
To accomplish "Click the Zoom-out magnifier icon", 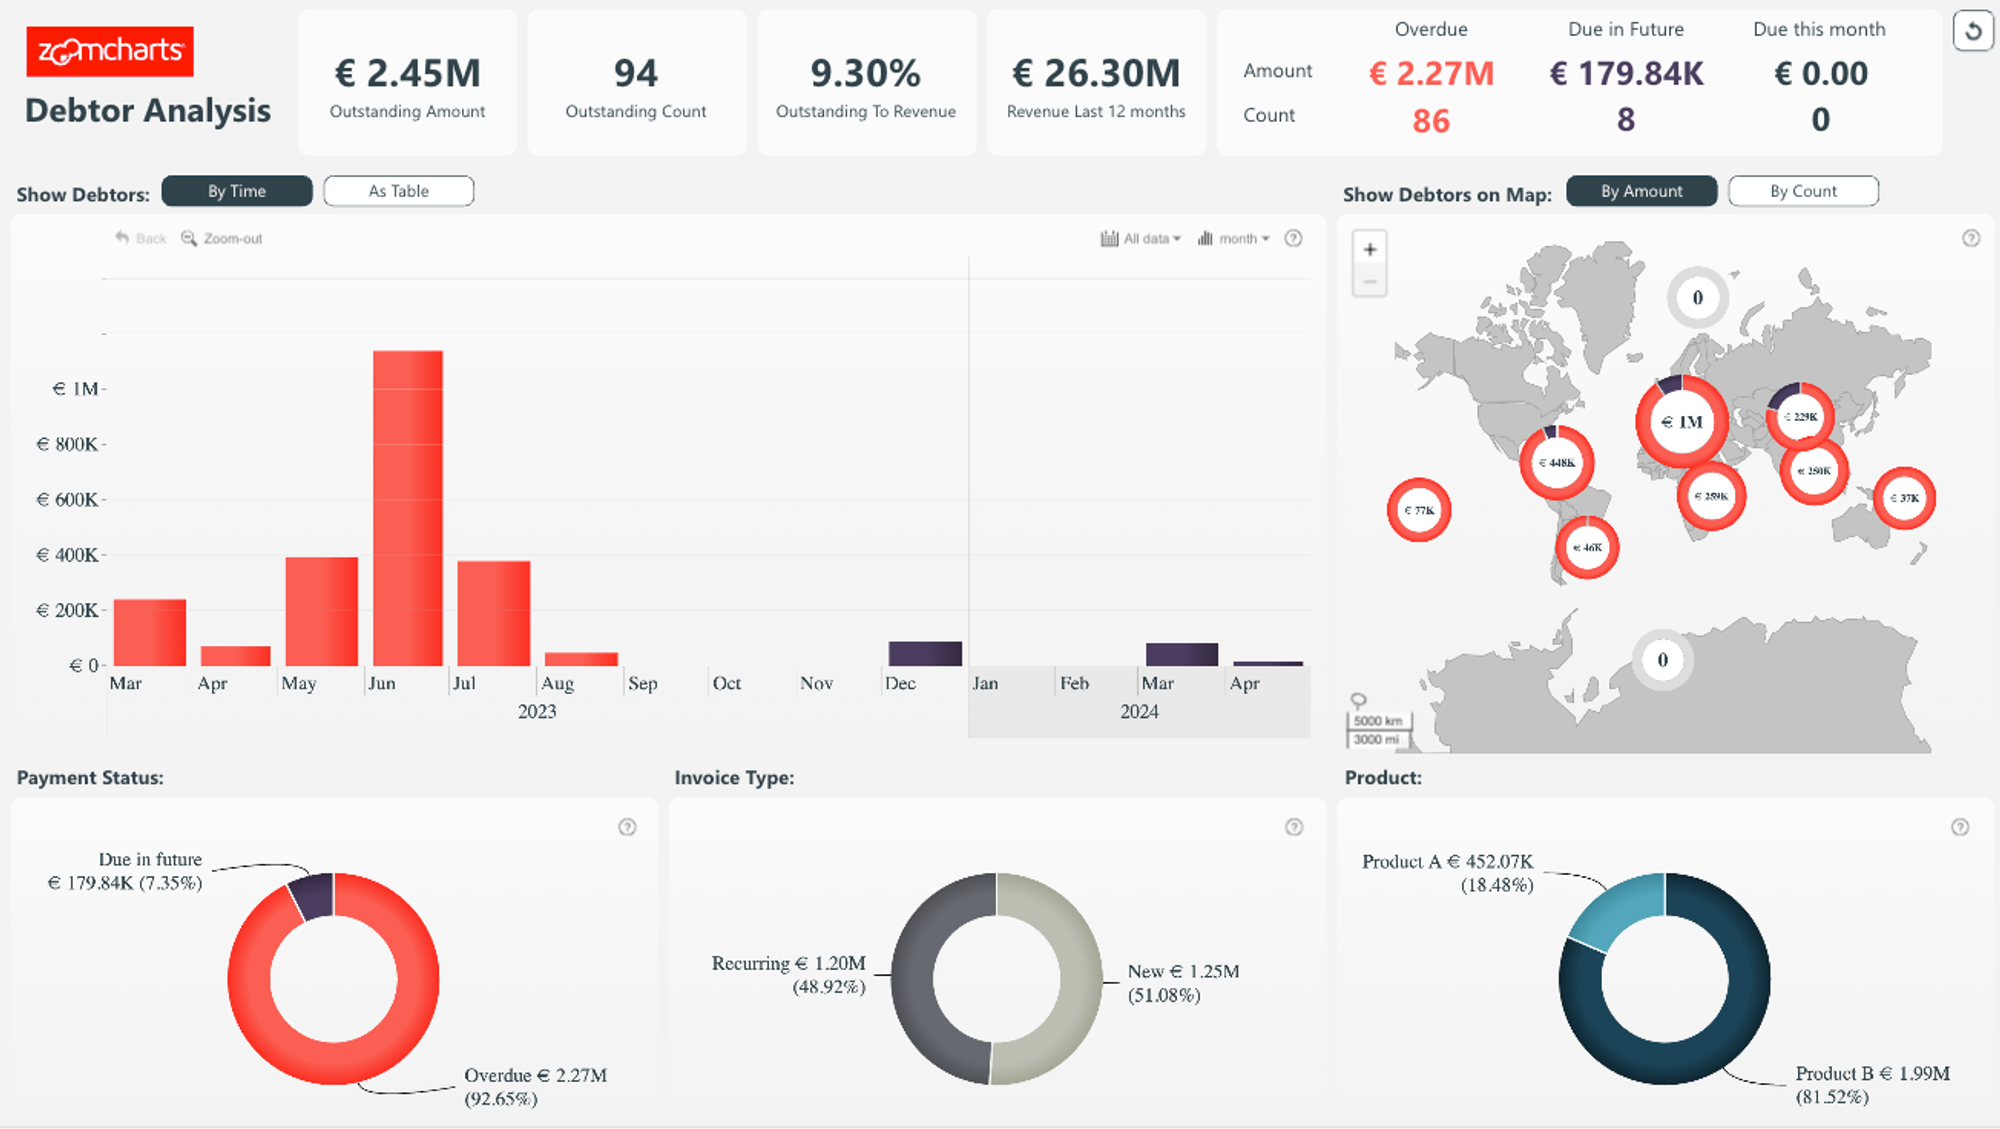I will [x=188, y=238].
